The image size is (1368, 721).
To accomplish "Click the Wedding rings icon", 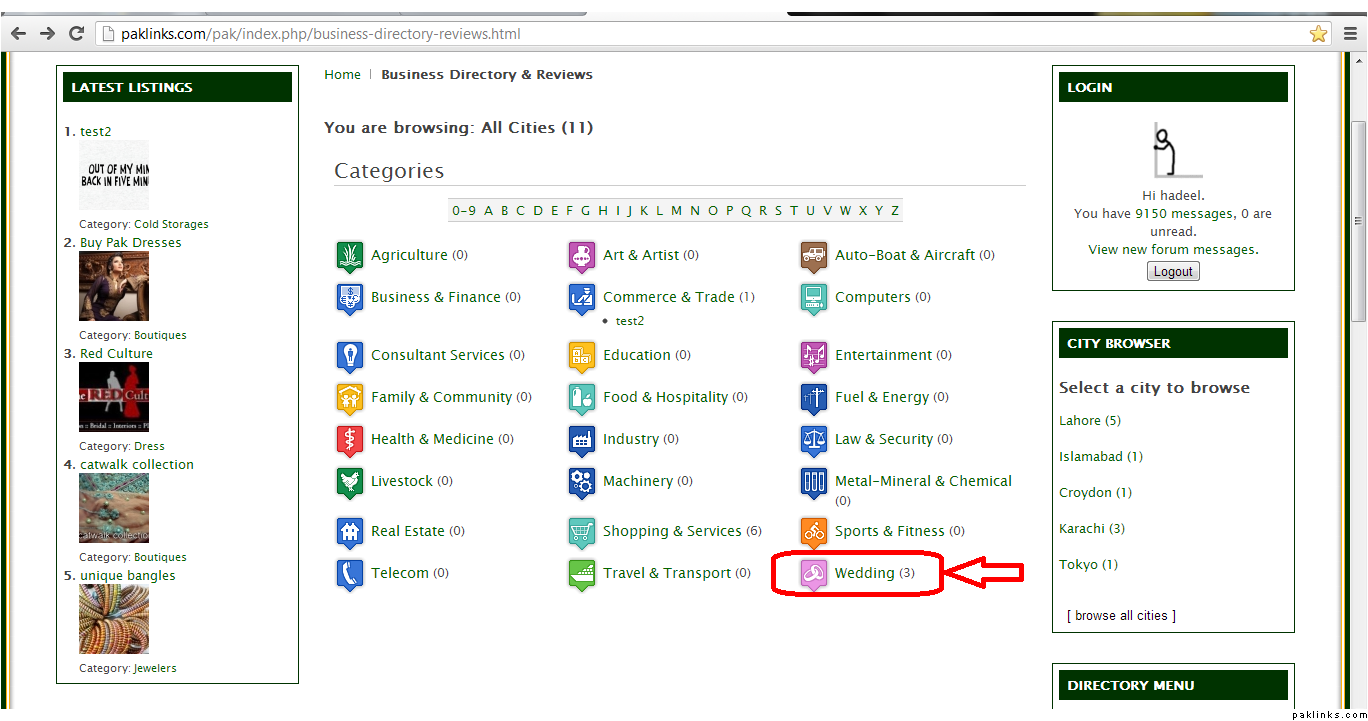I will (x=813, y=574).
